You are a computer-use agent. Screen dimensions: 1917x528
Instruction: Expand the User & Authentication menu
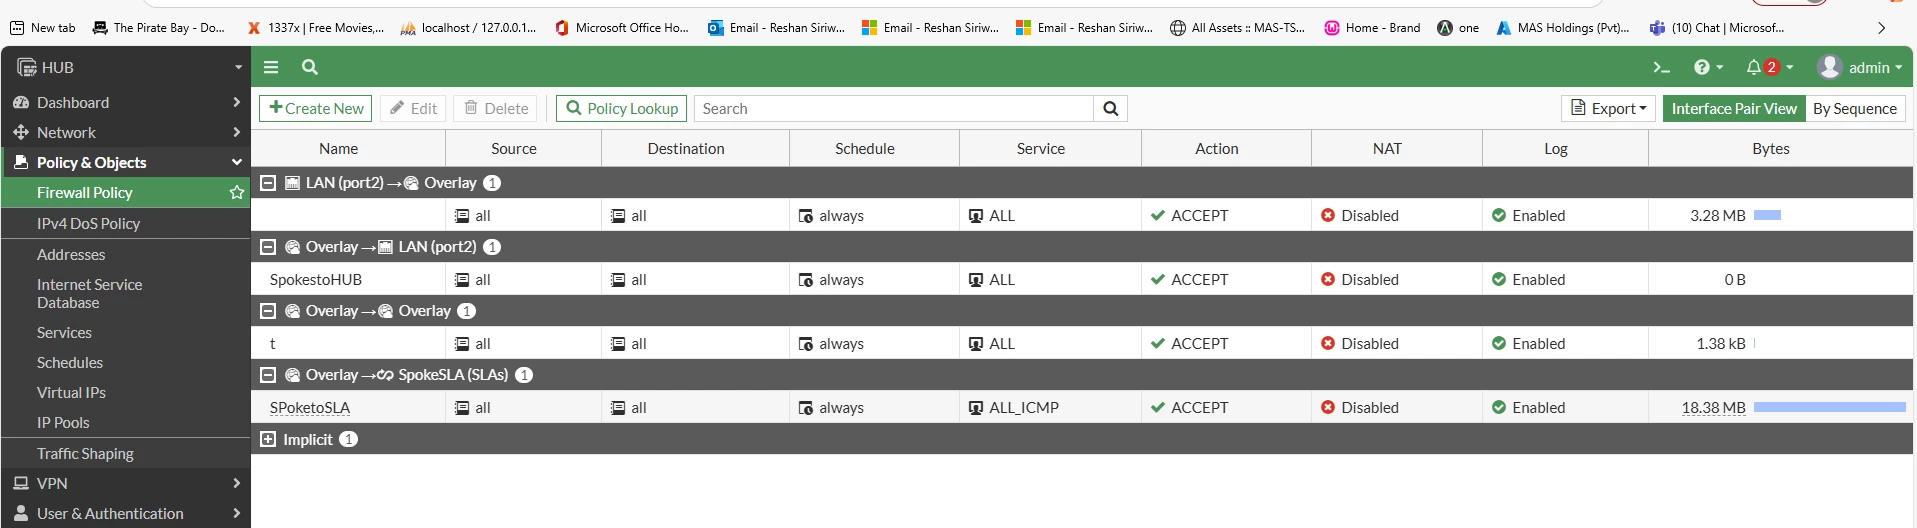[125, 513]
